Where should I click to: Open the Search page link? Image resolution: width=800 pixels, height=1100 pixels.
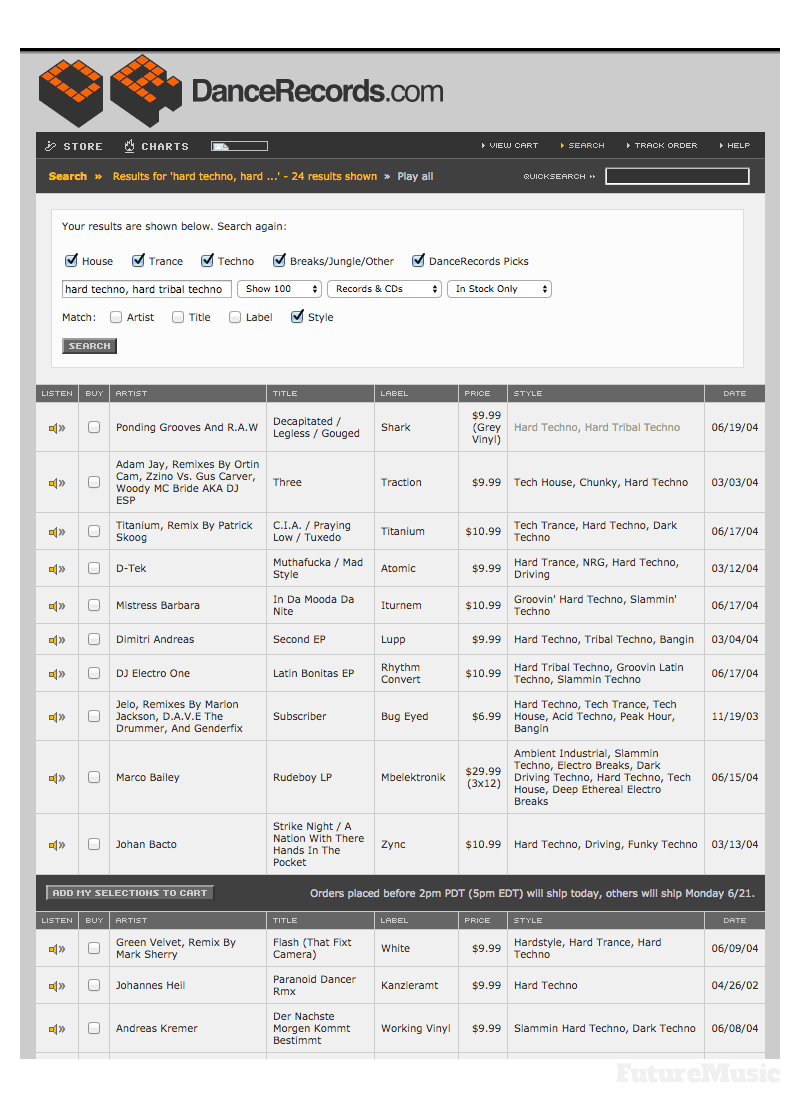tap(582, 145)
